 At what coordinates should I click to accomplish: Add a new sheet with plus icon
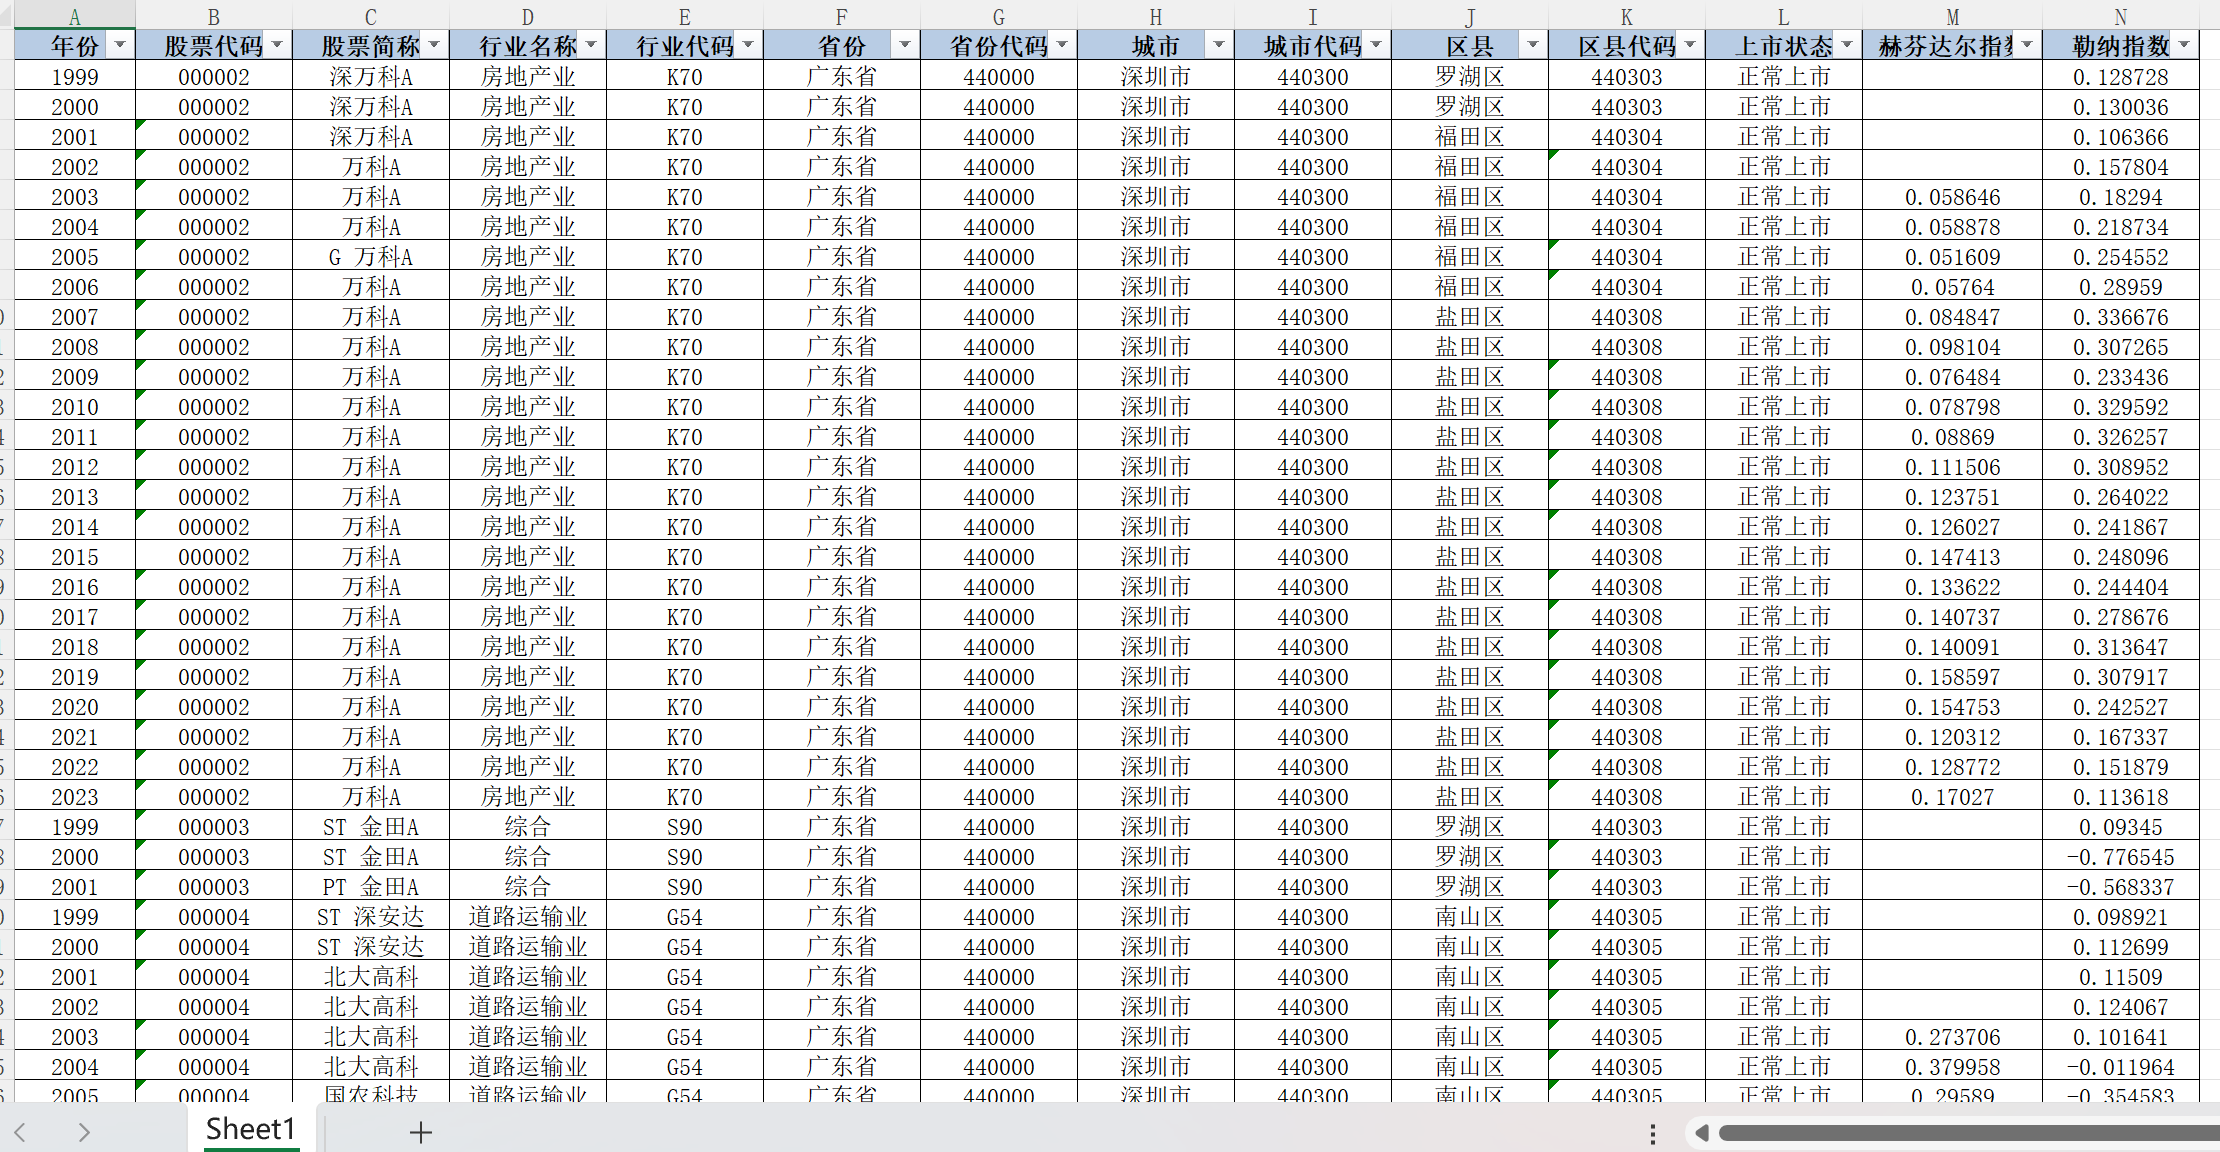pos(421,1132)
